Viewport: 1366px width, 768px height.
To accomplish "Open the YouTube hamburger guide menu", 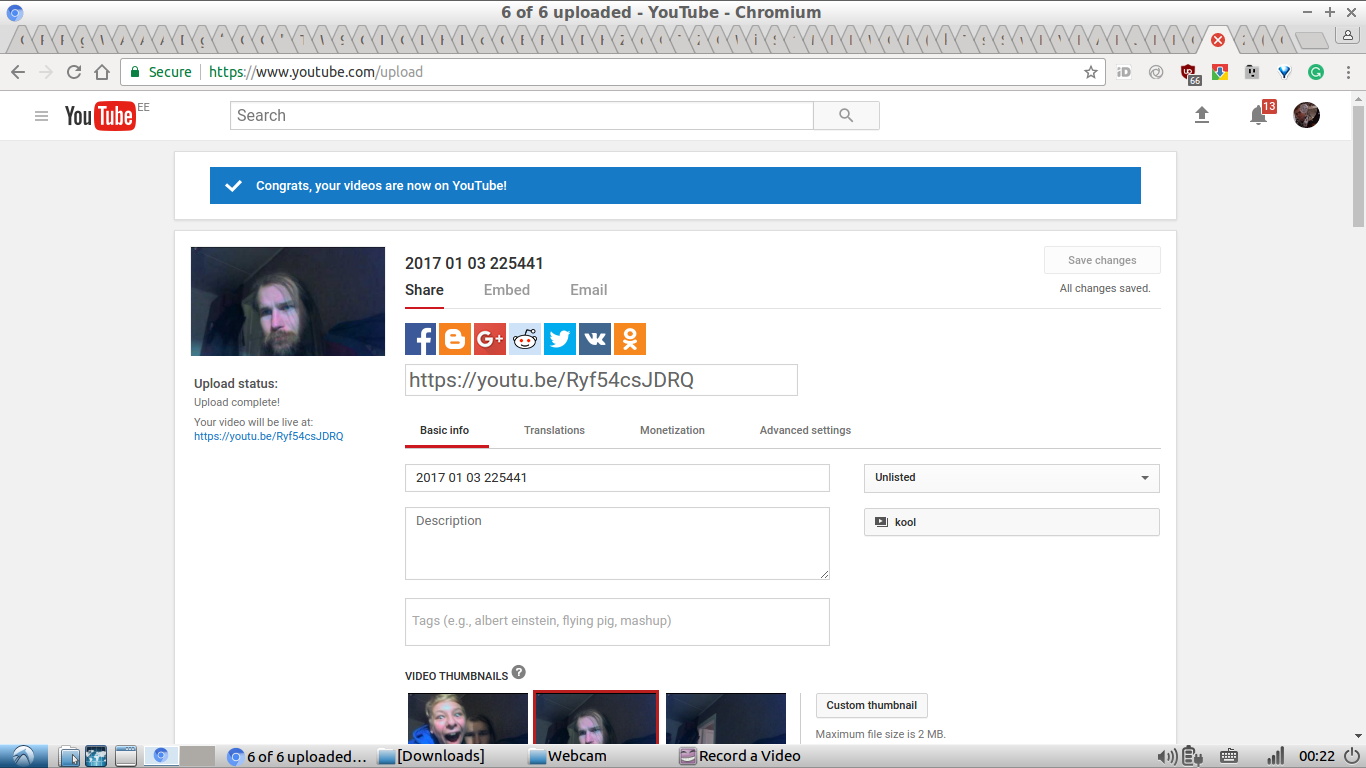I will point(41,116).
